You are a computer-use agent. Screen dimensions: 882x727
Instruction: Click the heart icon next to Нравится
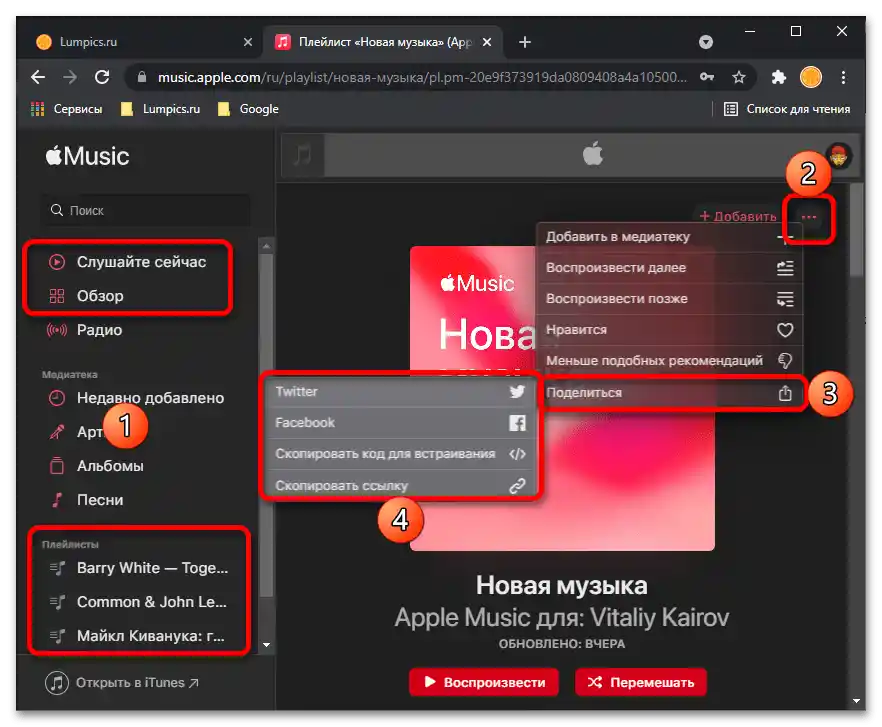785,330
